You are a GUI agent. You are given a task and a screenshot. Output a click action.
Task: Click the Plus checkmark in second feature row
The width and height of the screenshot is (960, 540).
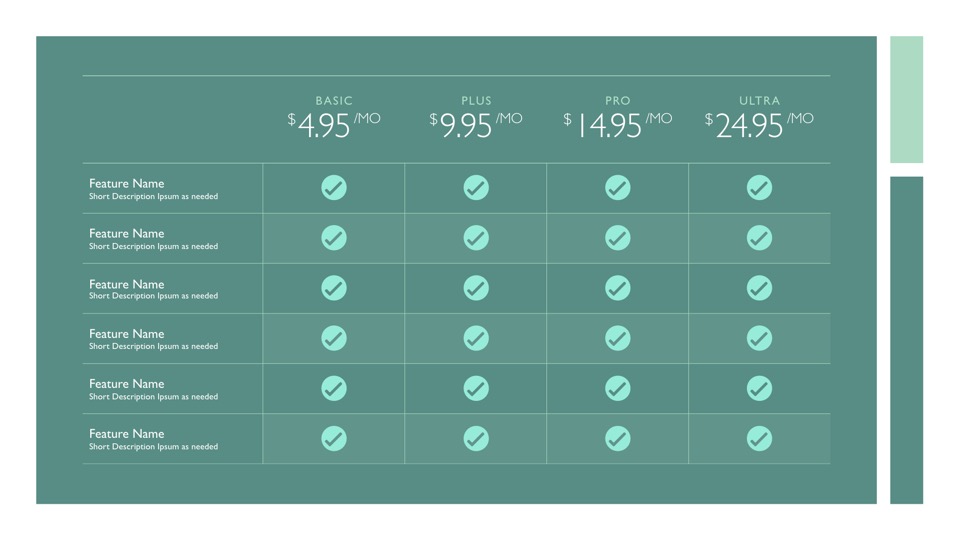(x=476, y=238)
